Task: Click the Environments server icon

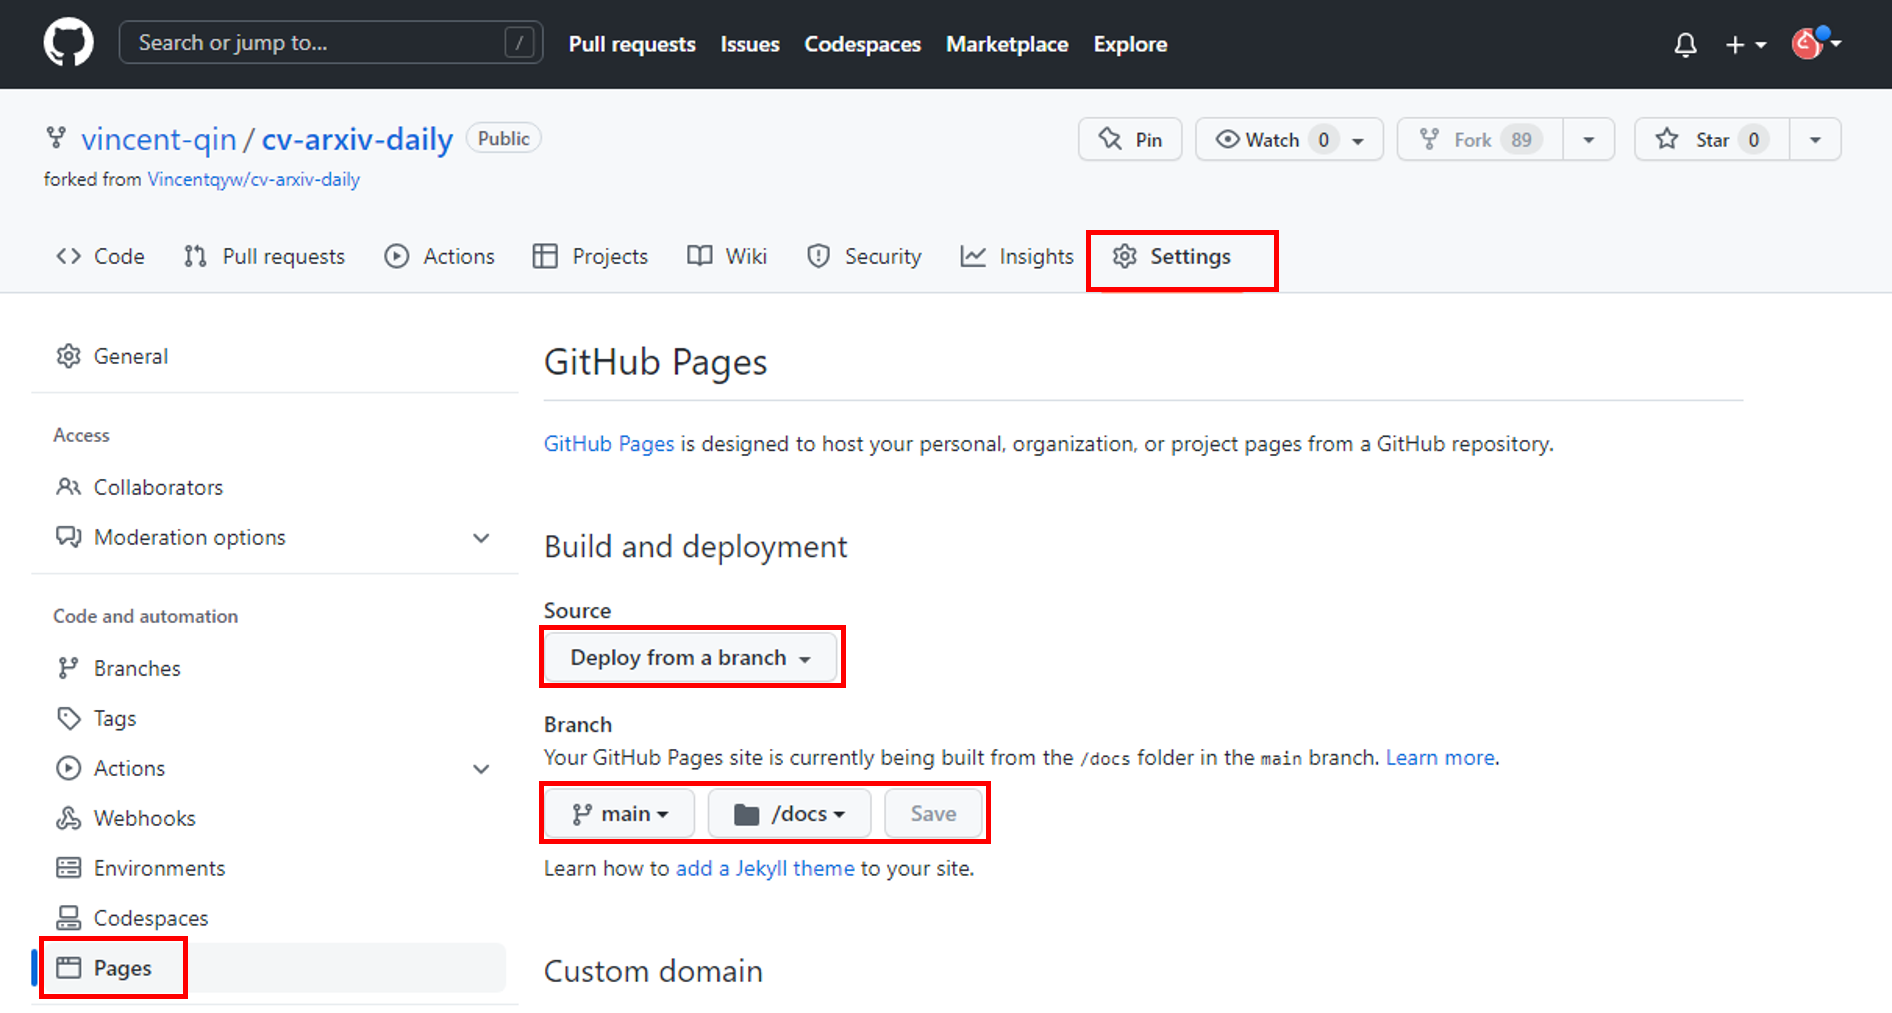Action: tap(68, 868)
